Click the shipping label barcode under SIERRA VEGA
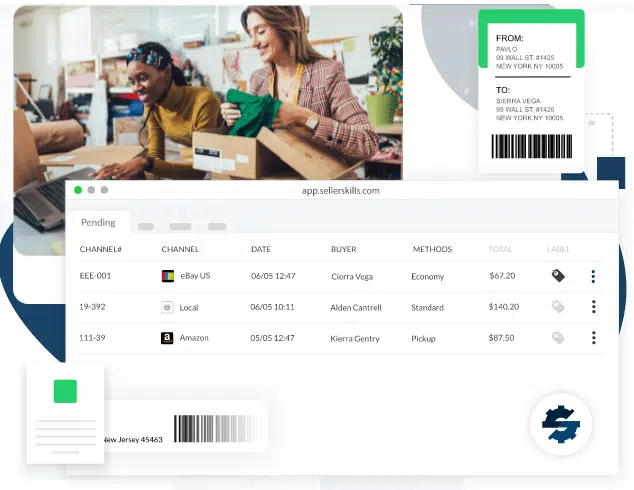 pyautogui.click(x=532, y=146)
